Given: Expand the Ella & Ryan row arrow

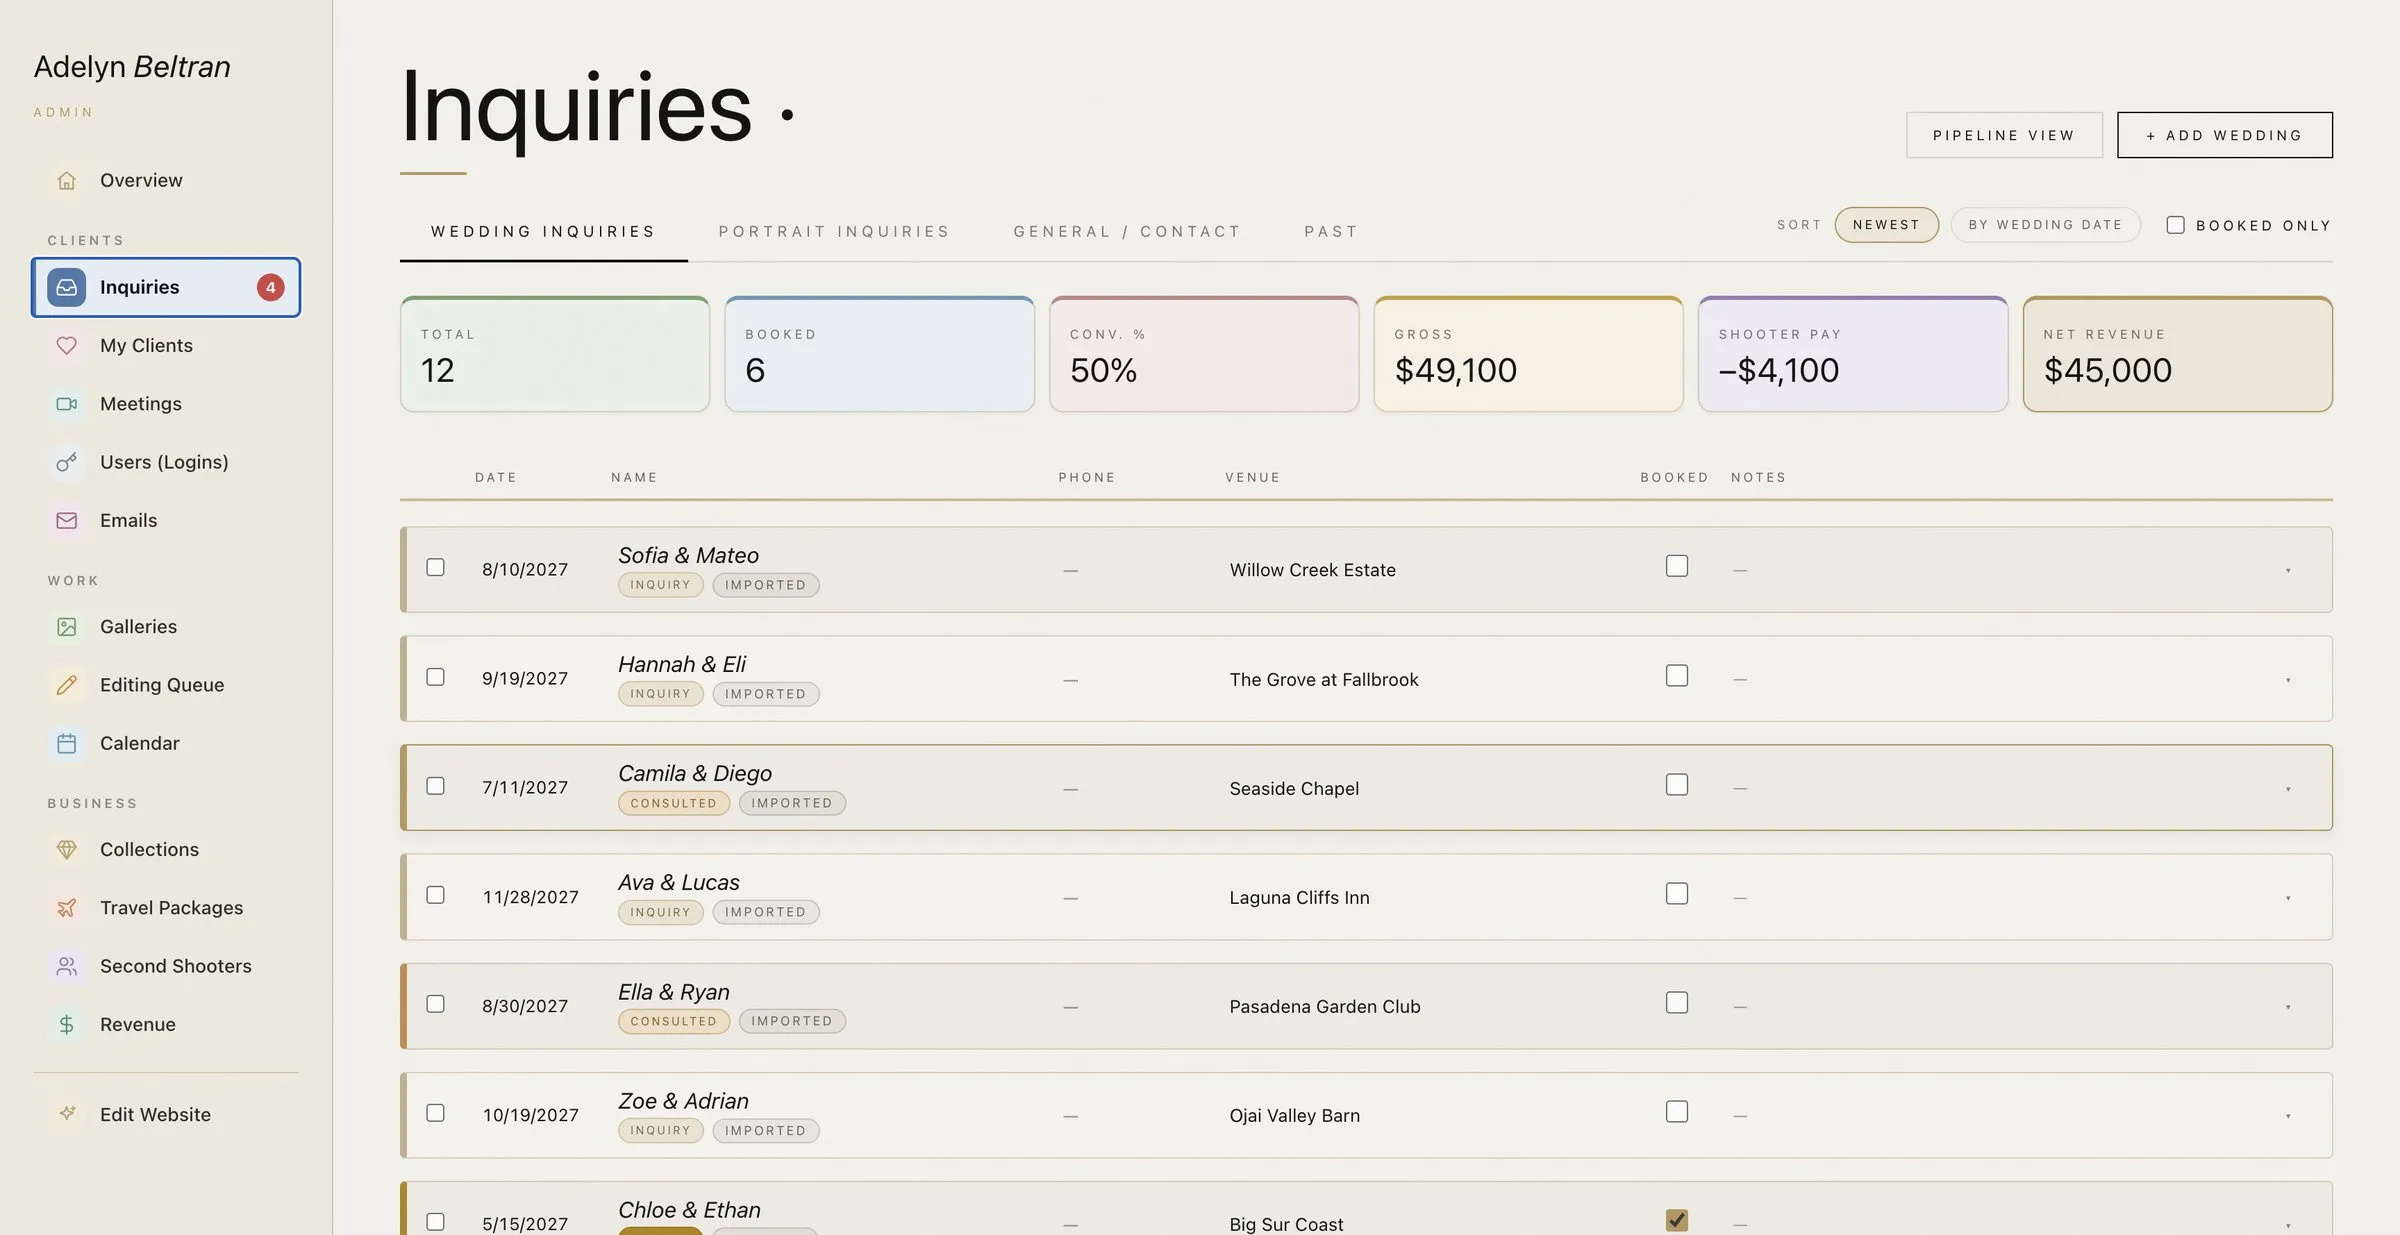Looking at the screenshot, I should pyautogui.click(x=2288, y=1007).
